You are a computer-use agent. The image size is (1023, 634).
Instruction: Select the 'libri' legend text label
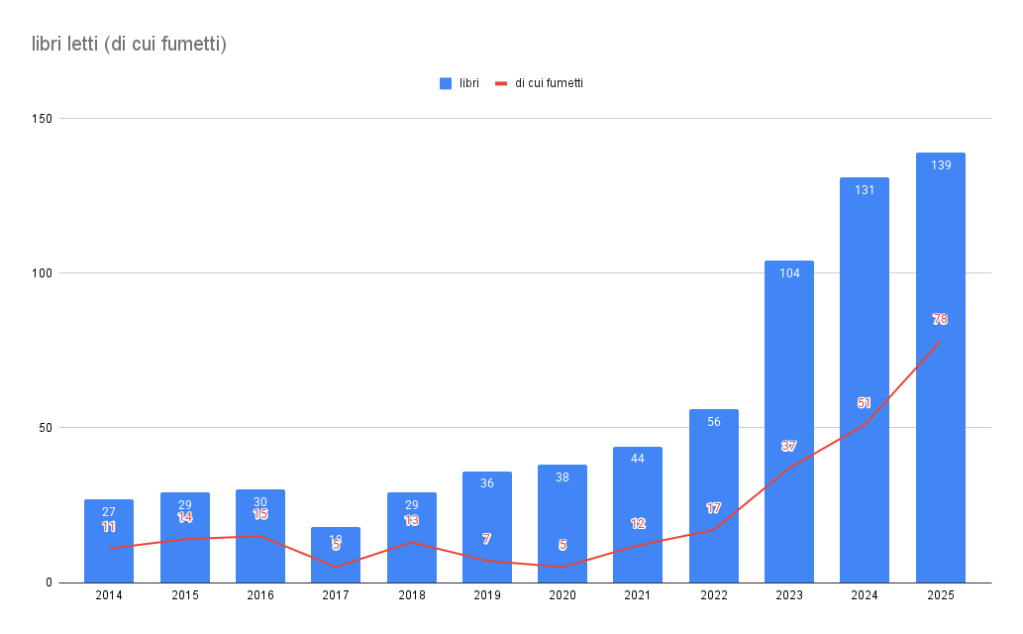tap(468, 84)
